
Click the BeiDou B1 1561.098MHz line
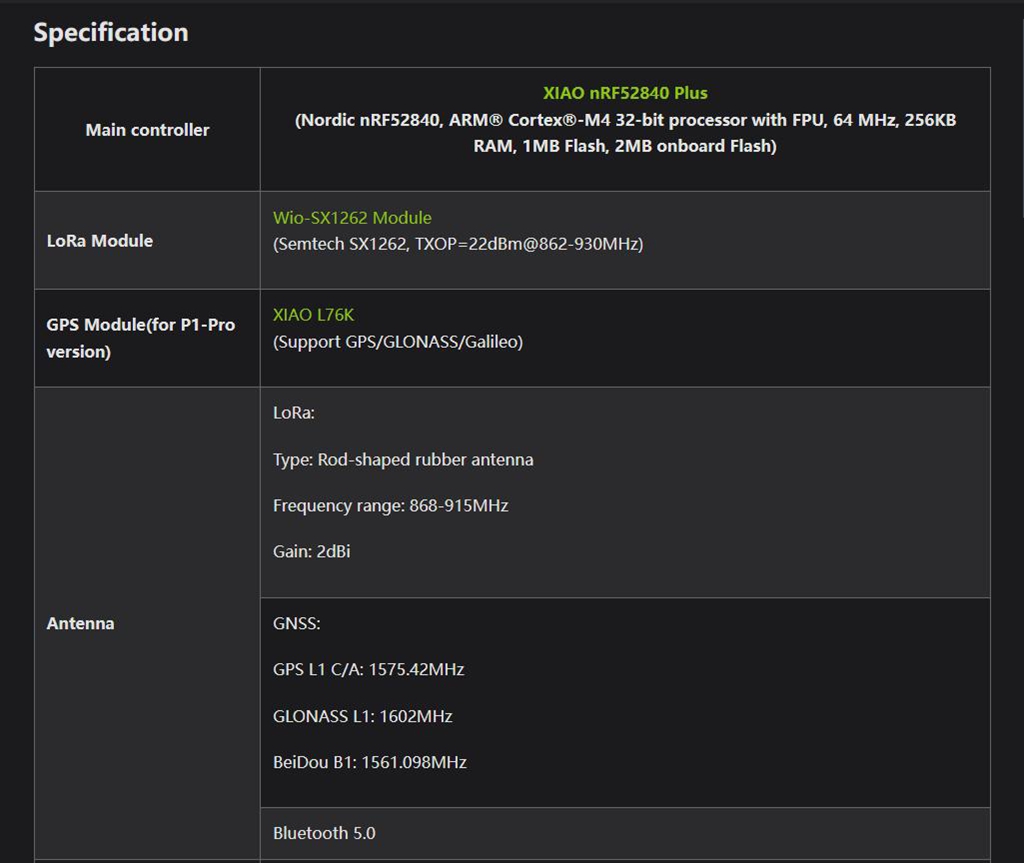(x=370, y=762)
